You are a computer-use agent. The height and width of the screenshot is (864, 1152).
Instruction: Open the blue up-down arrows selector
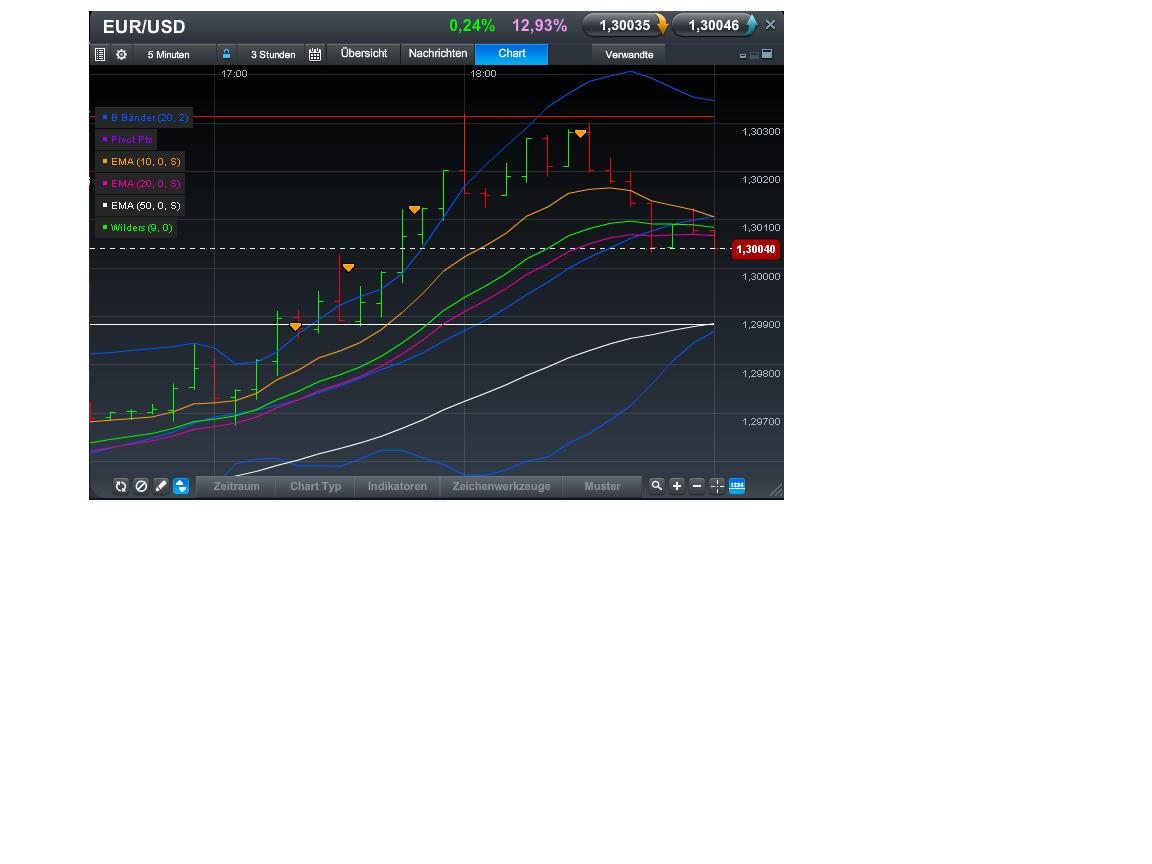point(181,486)
